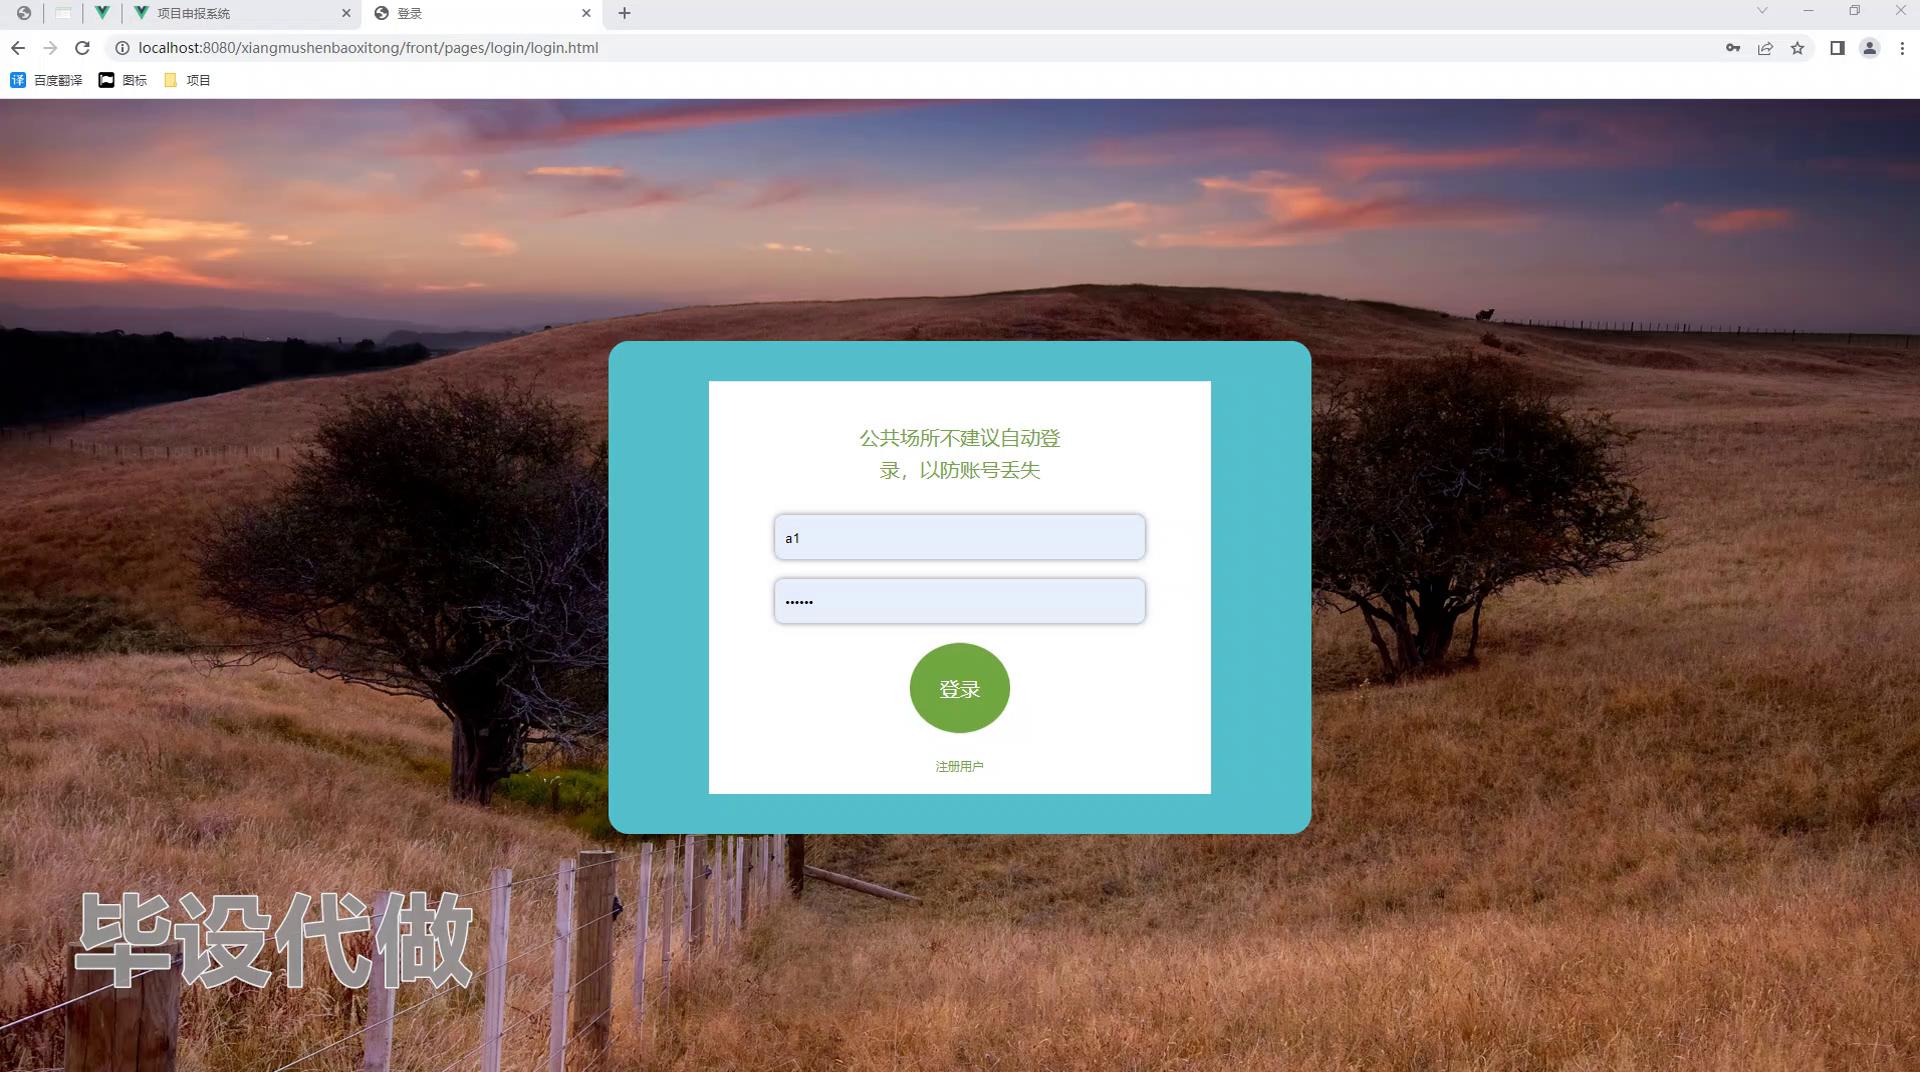Viewport: 1920px width, 1072px height.
Task: Minimize the browser window
Action: [x=1808, y=10]
